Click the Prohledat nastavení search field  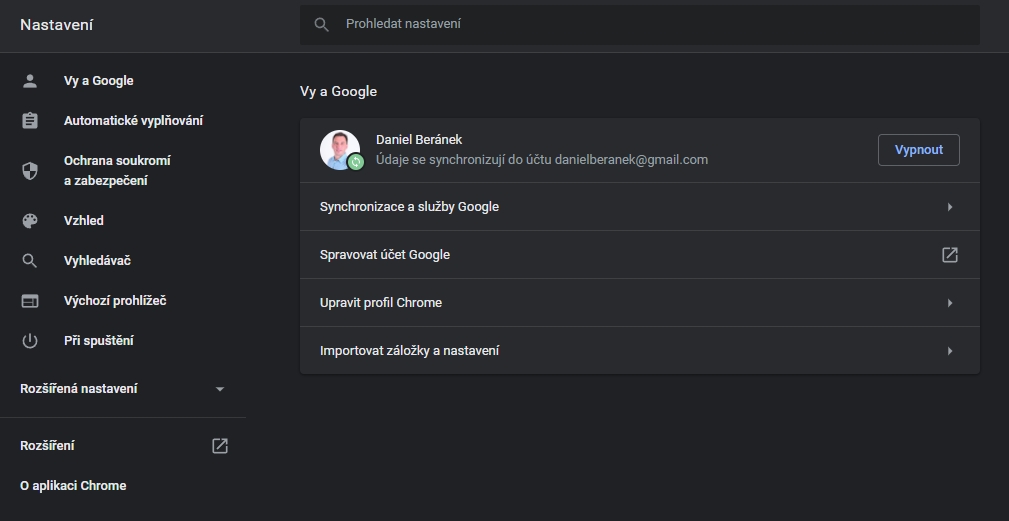640,24
